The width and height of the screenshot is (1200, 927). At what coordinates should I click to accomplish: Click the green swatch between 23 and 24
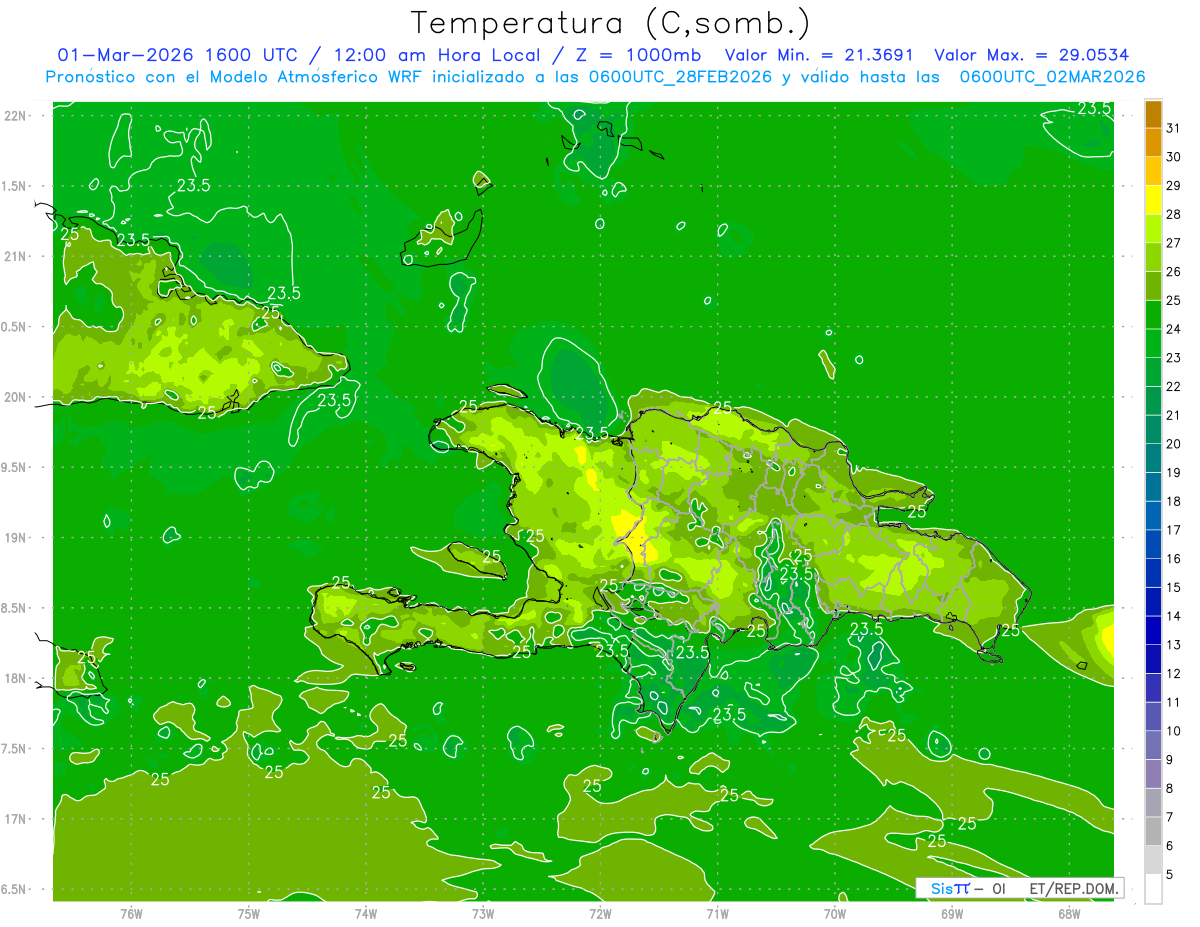[1153, 344]
